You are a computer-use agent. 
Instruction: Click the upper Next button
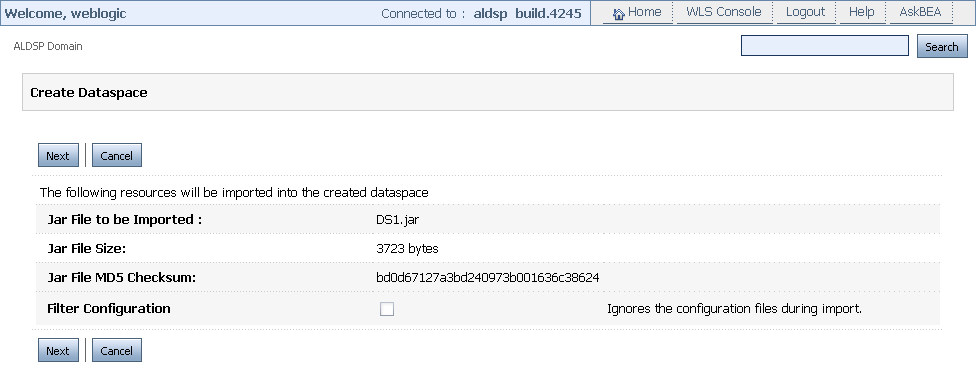(58, 156)
